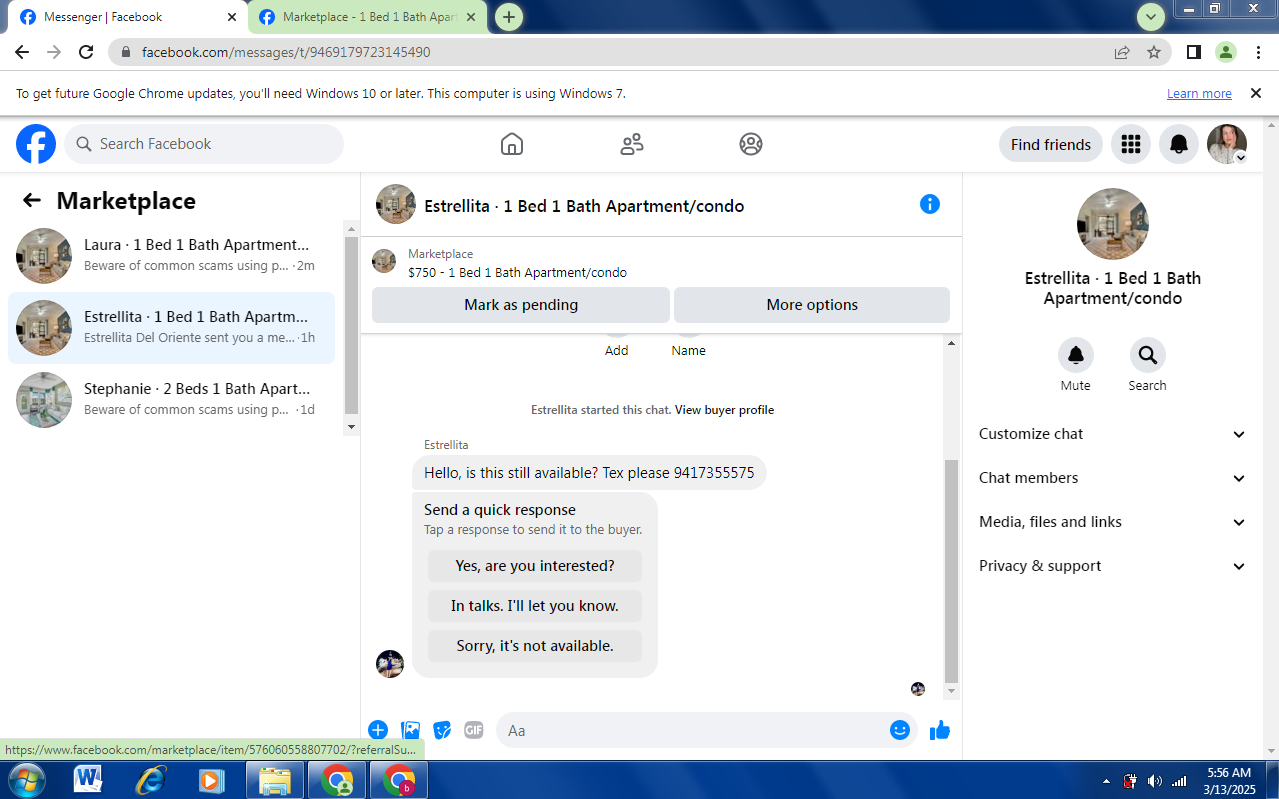Click the conversation list scrollbar
The width and height of the screenshot is (1279, 799).
tap(351, 325)
